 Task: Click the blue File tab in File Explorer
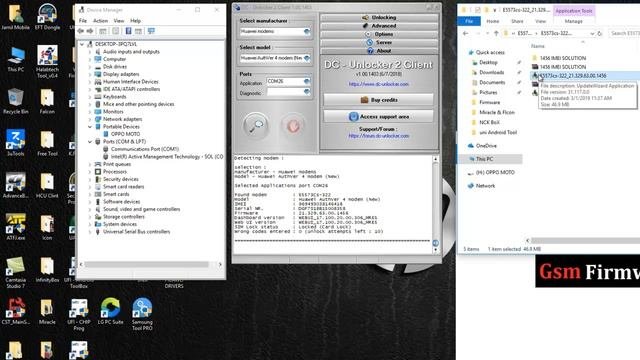469,21
